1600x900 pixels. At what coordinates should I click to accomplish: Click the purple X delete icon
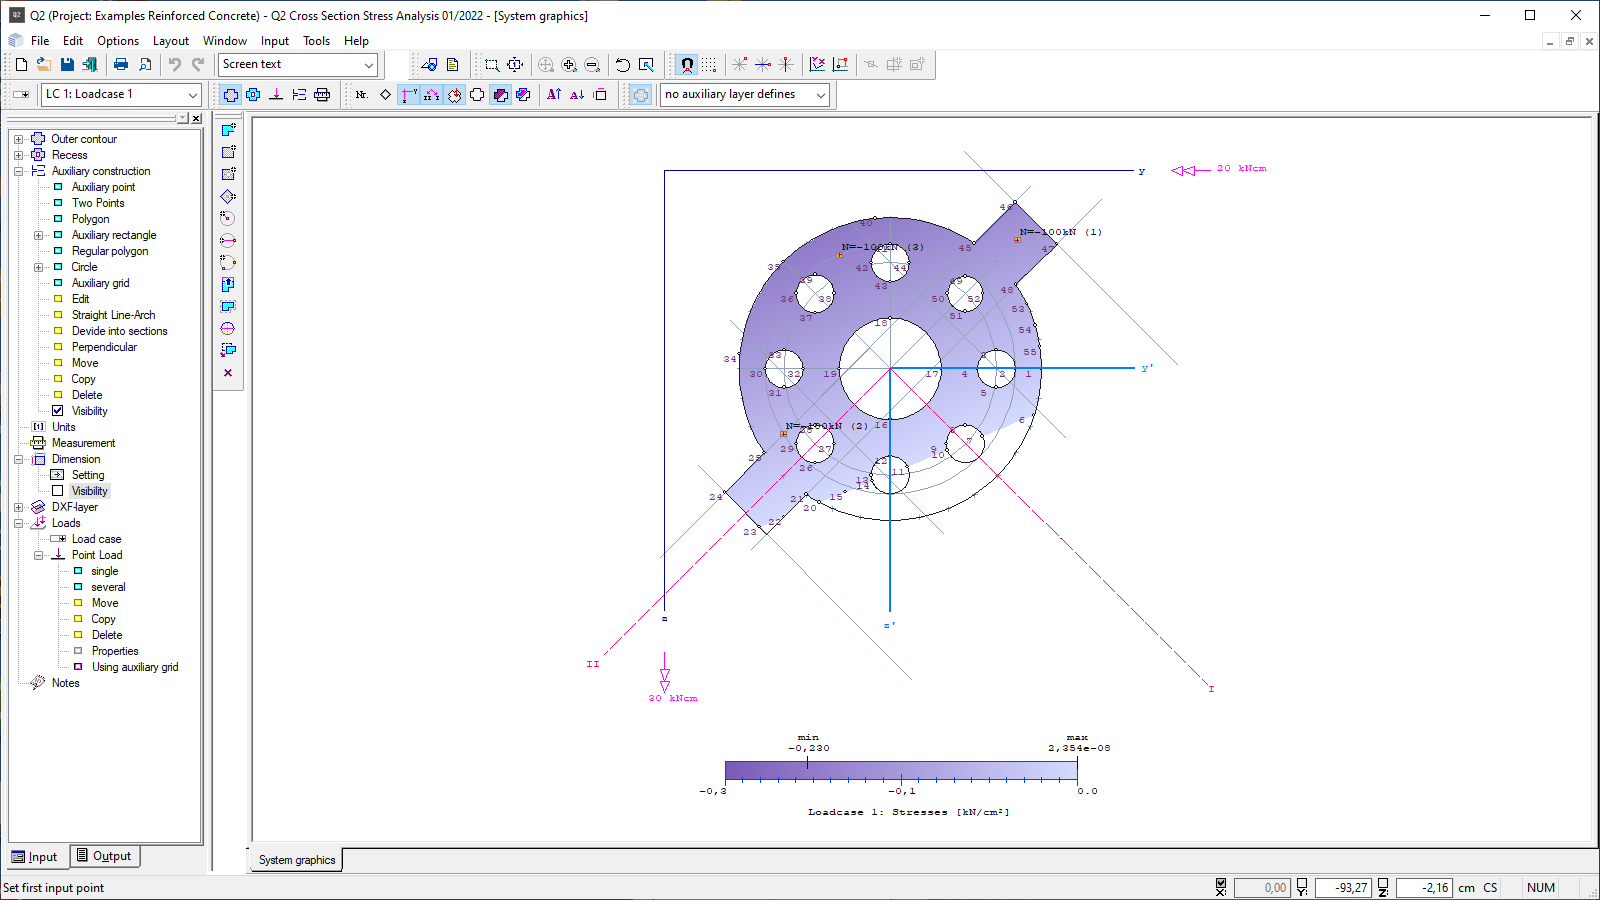pyautogui.click(x=228, y=373)
